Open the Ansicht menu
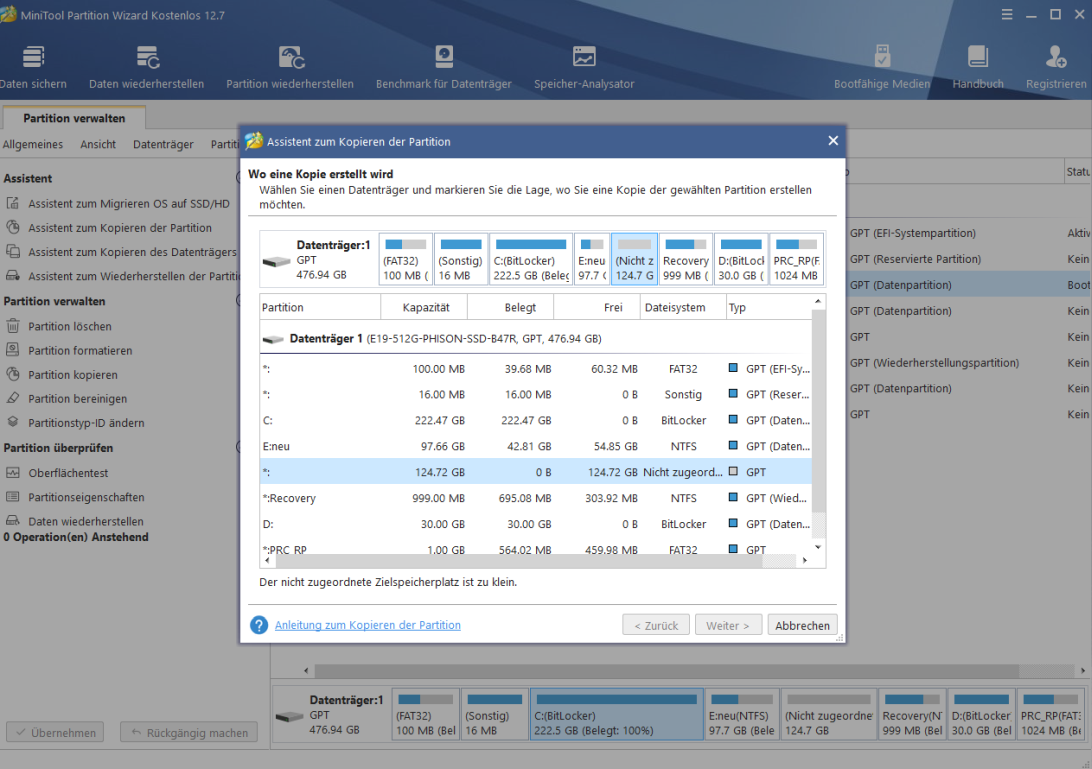The height and width of the screenshot is (769, 1092). pyautogui.click(x=98, y=144)
